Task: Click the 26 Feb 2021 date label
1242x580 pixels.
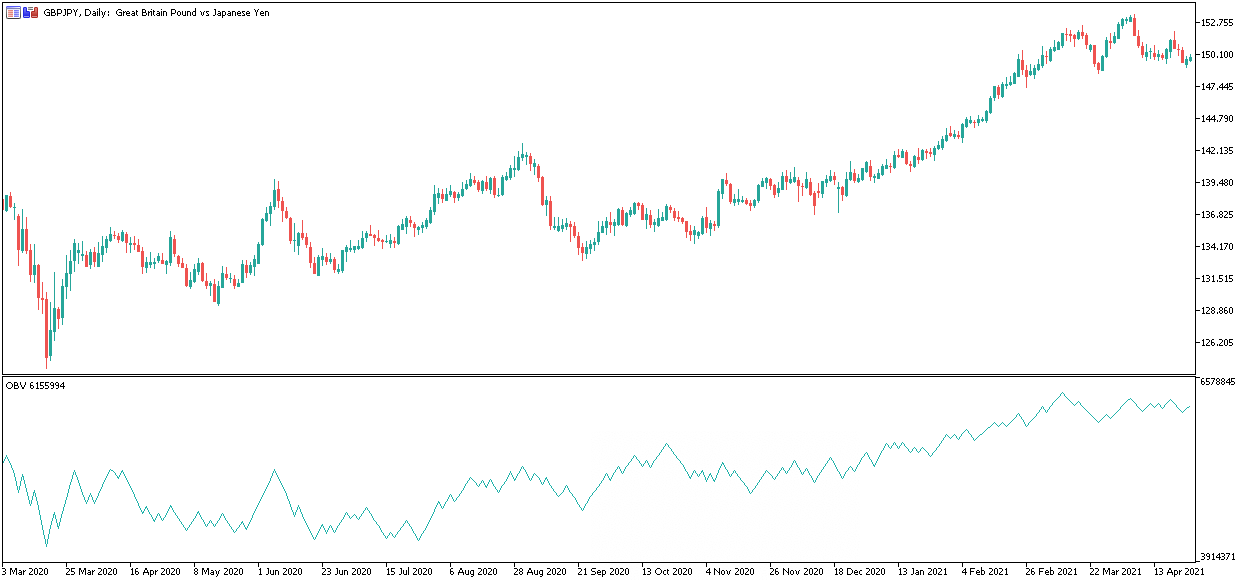Action: (x=1051, y=572)
